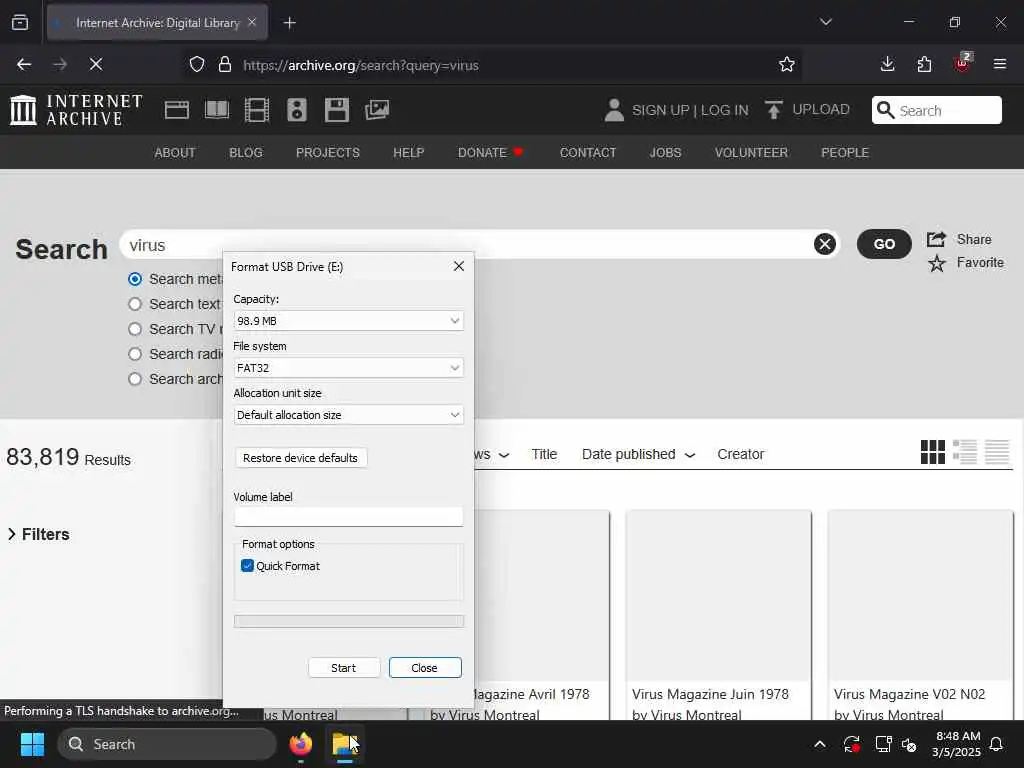1024x768 pixels.
Task: Go back to previous page
Action: [24, 64]
